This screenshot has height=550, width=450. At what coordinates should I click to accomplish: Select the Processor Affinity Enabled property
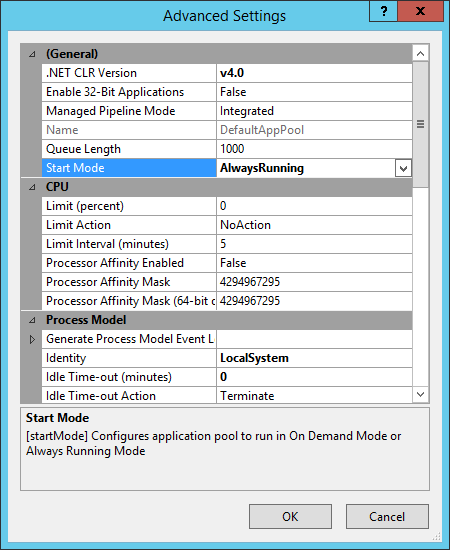point(129,263)
